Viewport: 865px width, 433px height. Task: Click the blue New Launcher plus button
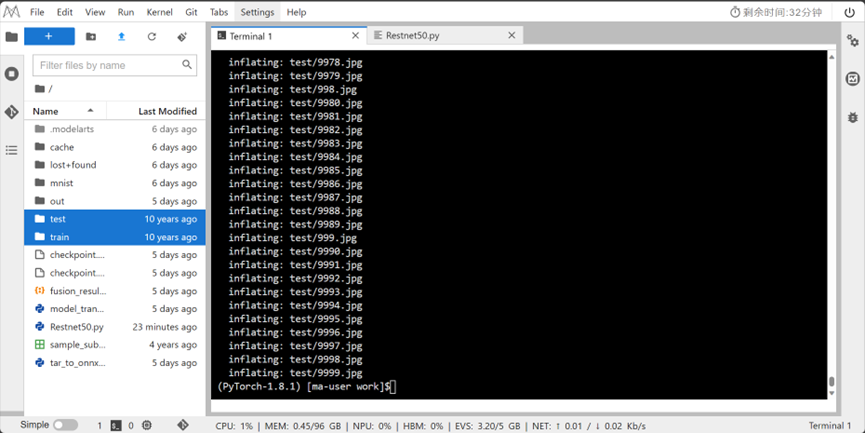[x=49, y=36]
